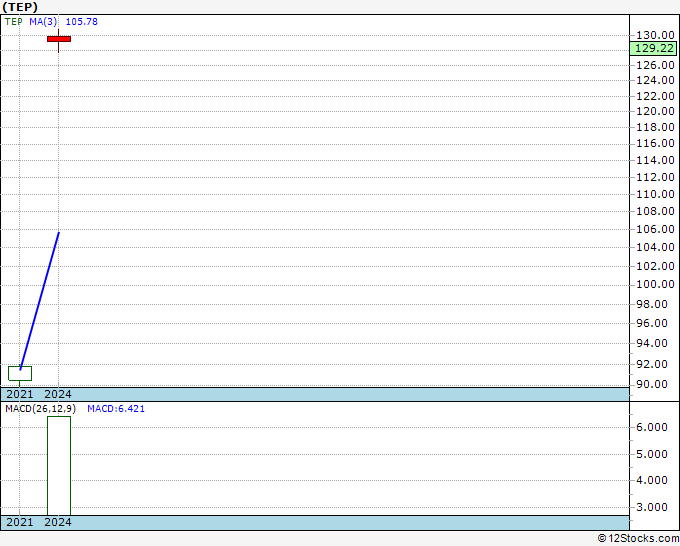This screenshot has height=546, width=680.
Task: Click the 6.000 MACD axis label
Action: pos(652,427)
